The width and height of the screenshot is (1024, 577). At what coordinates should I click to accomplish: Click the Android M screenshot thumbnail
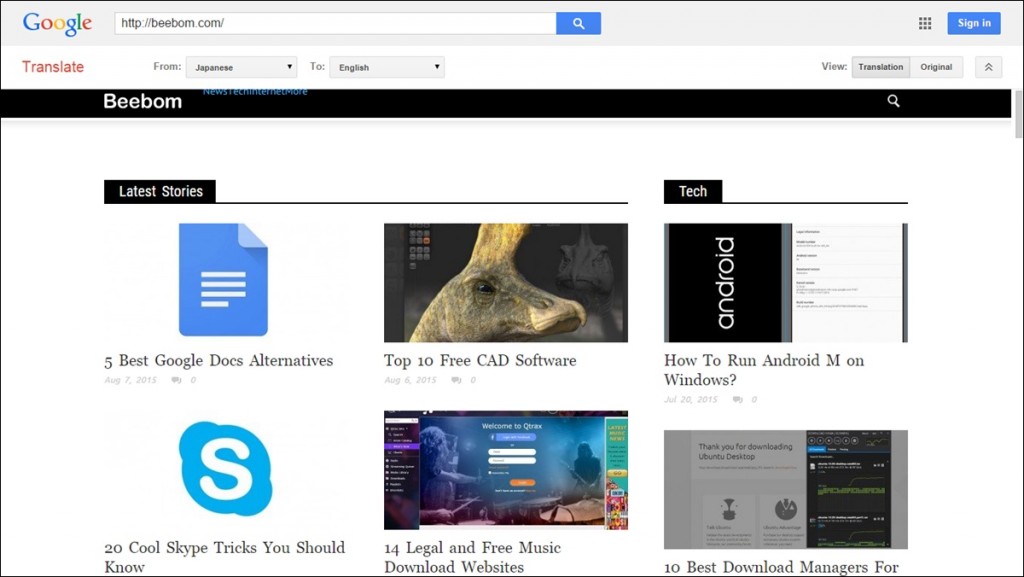(786, 283)
